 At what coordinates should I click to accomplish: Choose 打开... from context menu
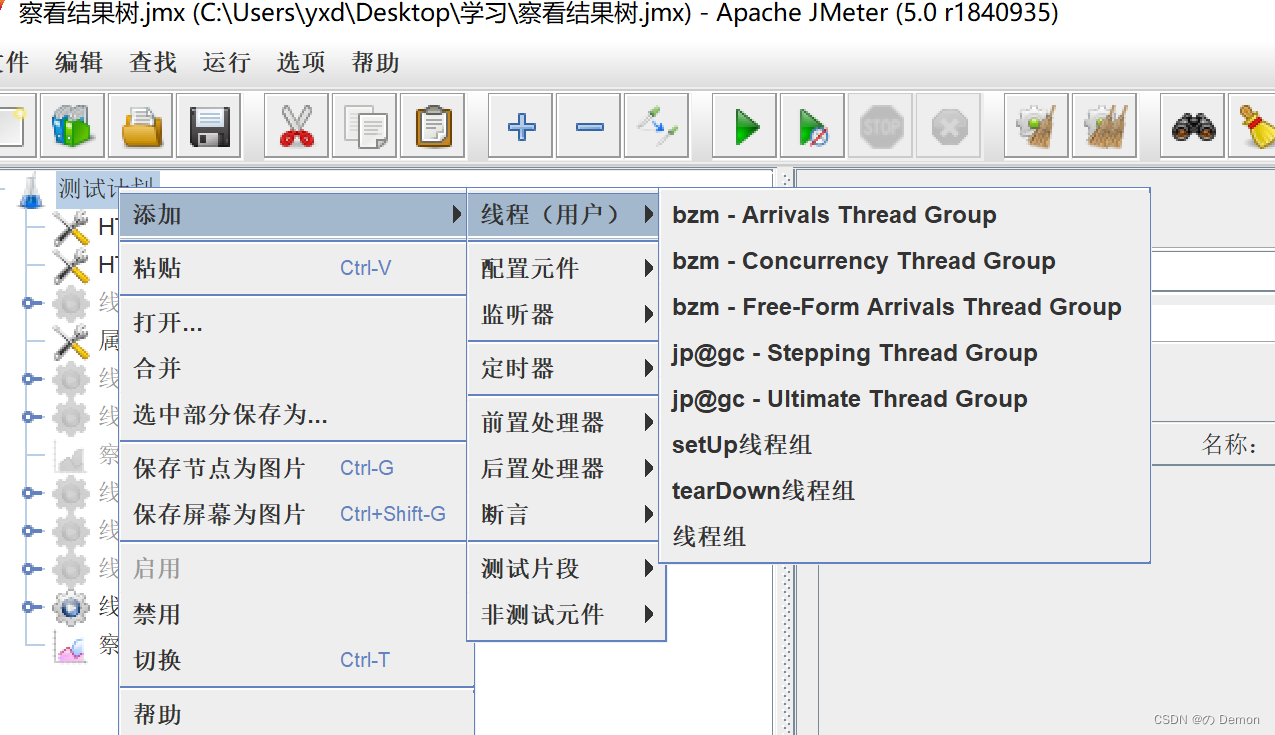(293, 322)
